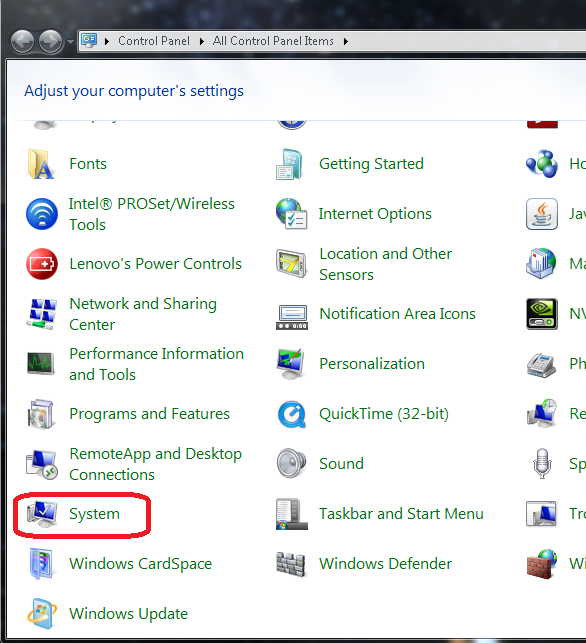
Task: Open the Windows Defender wall icon
Action: click(291, 564)
